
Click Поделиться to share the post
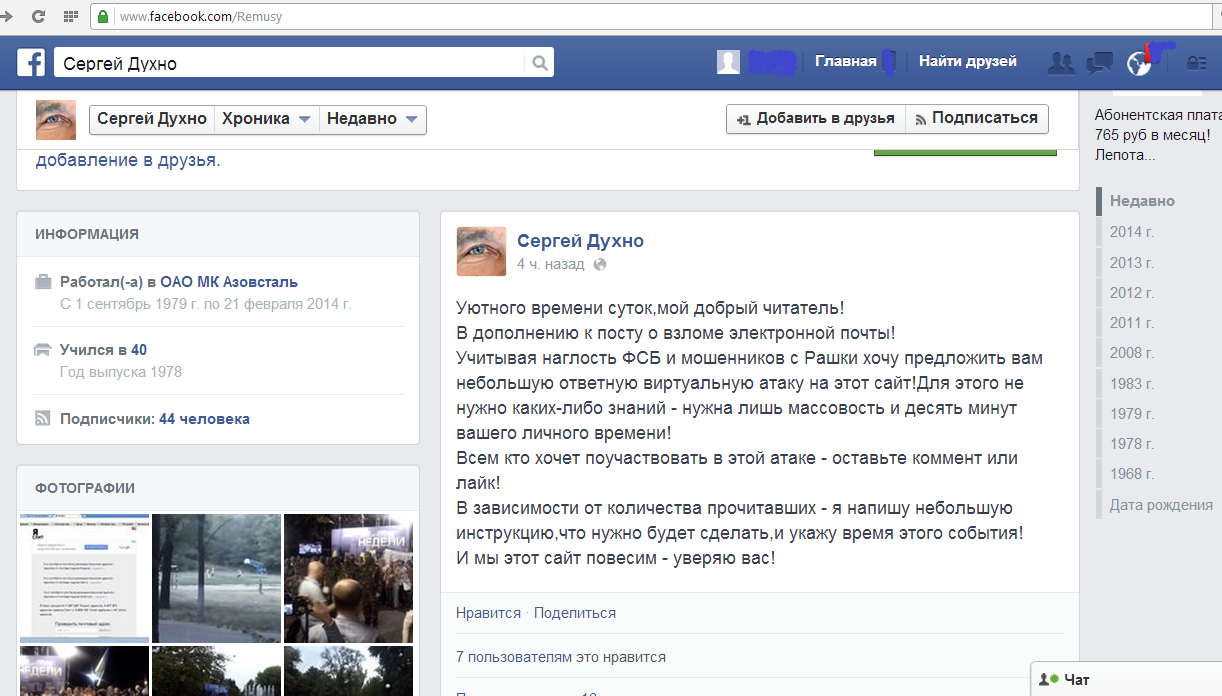click(575, 613)
